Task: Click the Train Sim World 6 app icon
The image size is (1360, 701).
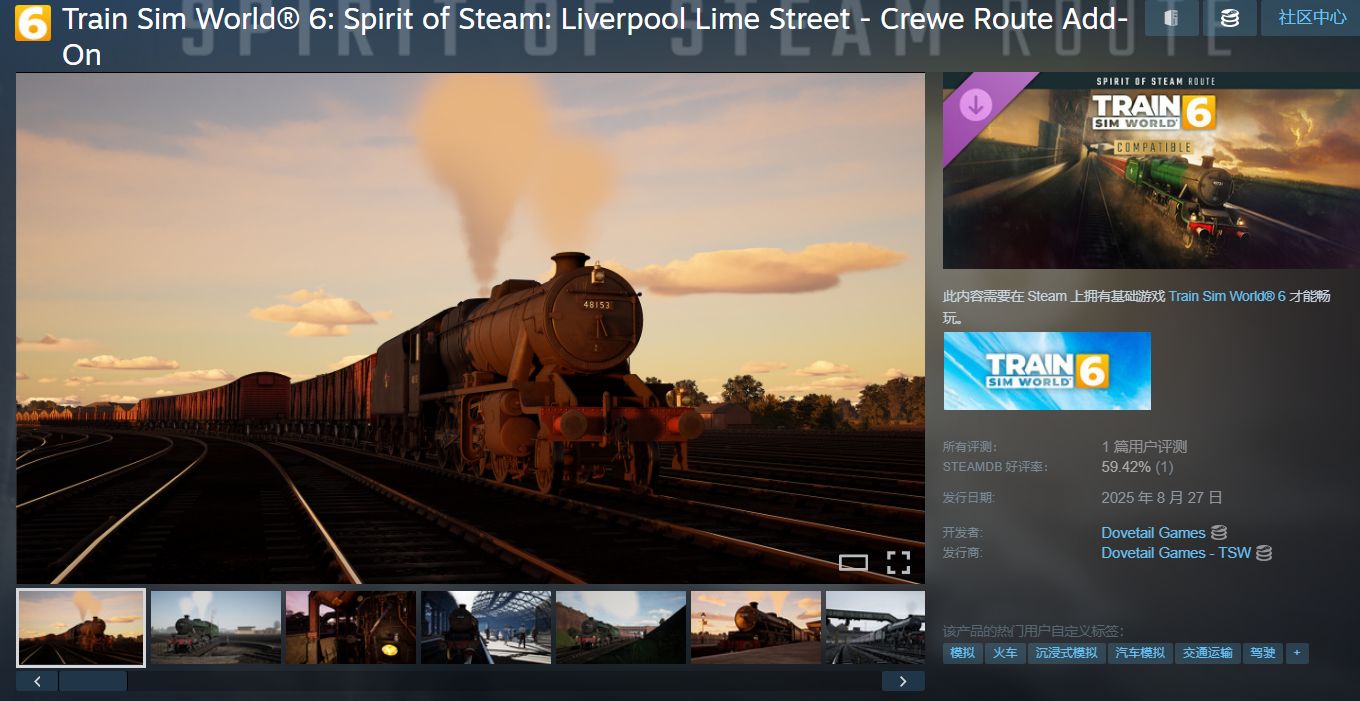Action: (33, 23)
